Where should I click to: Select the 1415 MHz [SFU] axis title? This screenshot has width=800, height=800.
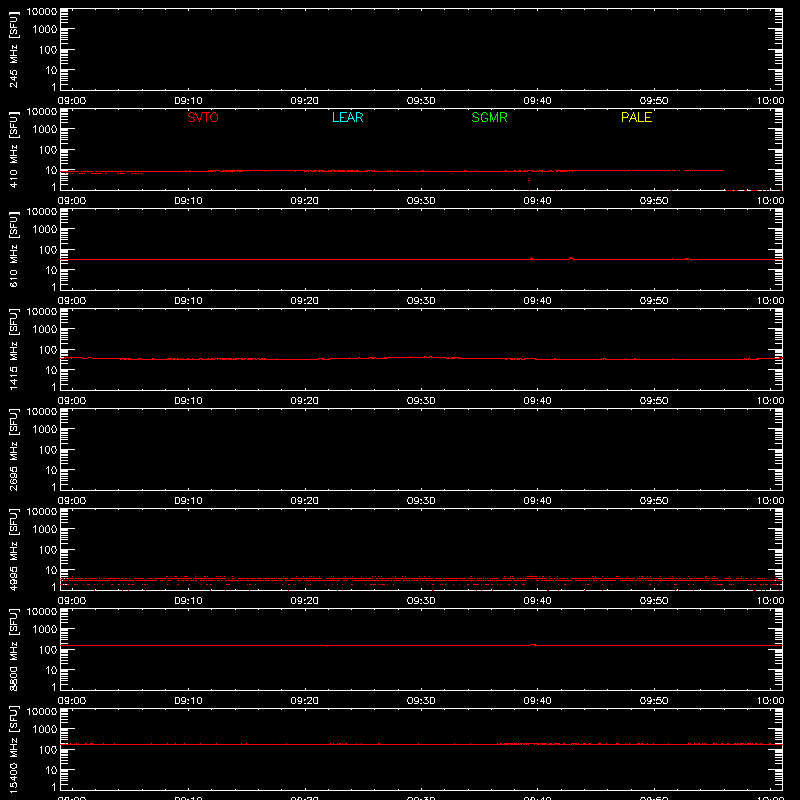(x=13, y=349)
